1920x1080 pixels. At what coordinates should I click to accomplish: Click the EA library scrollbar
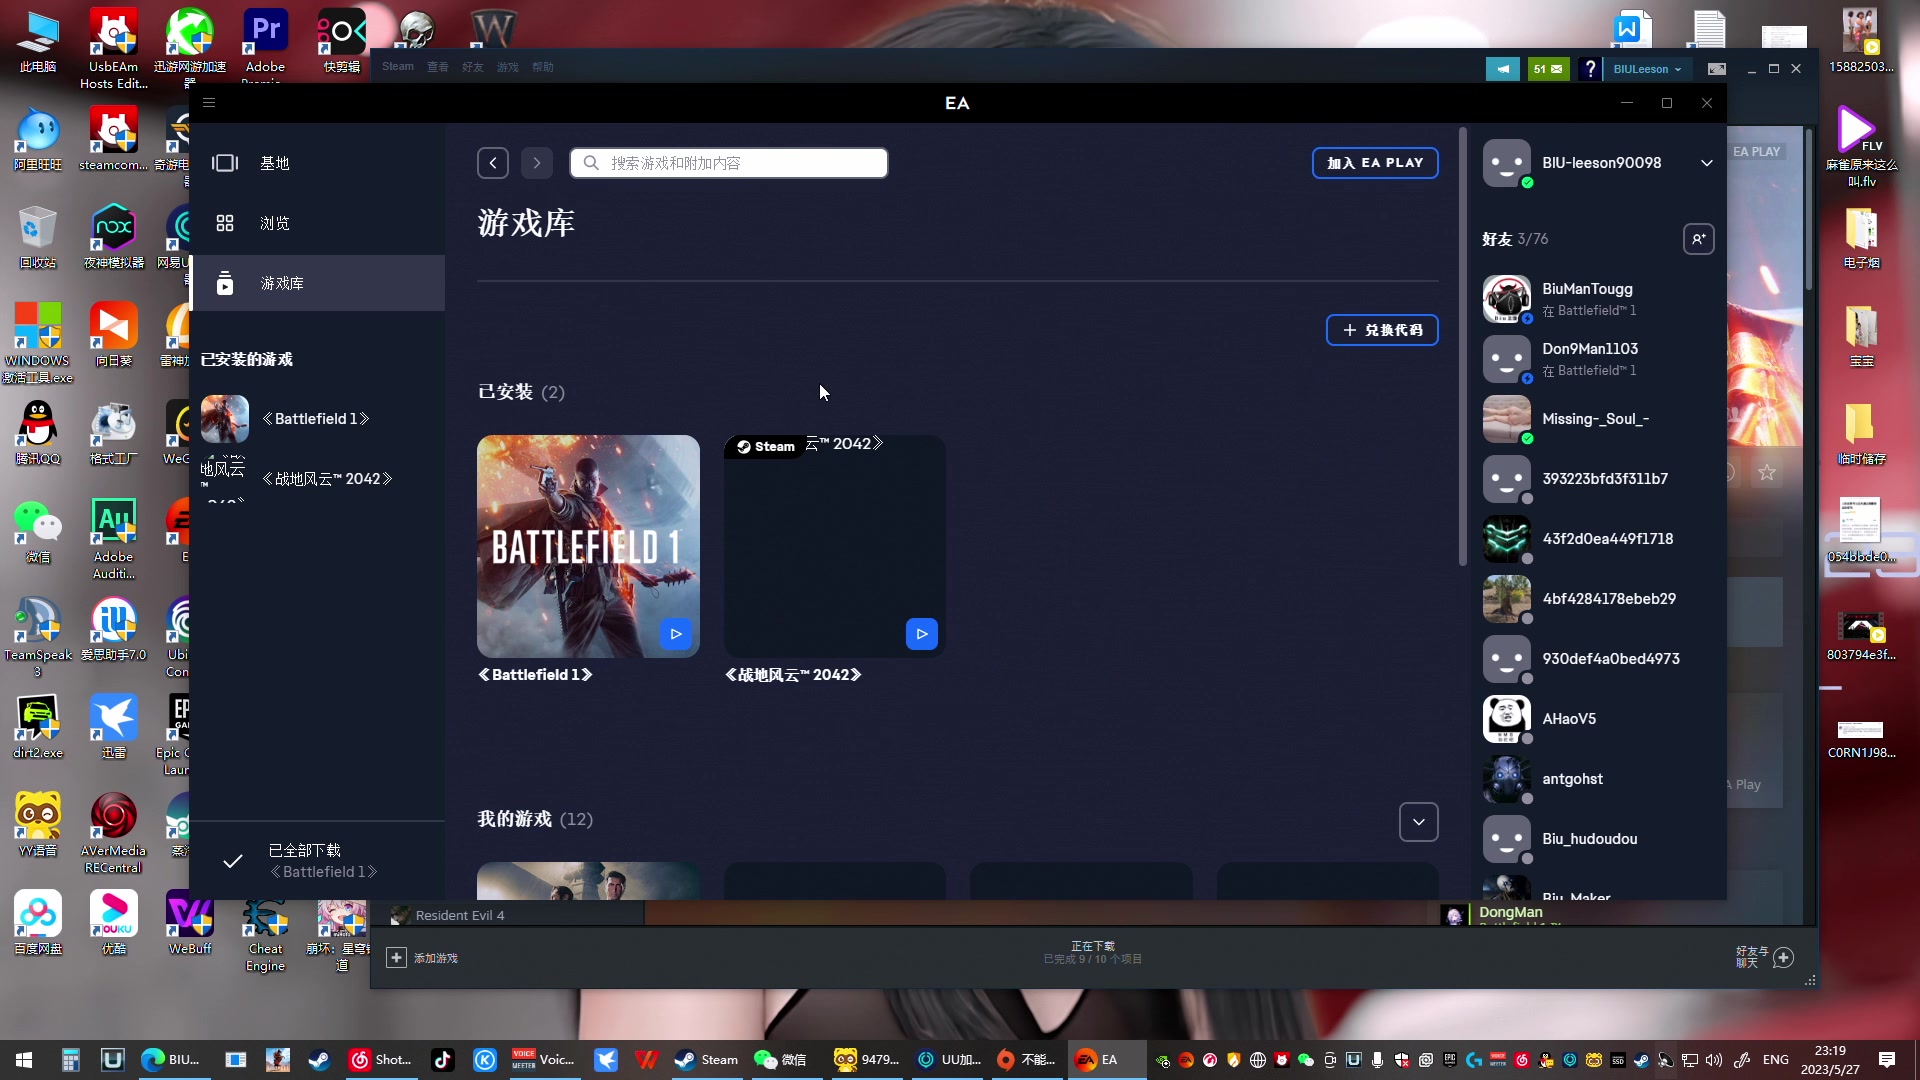click(1463, 347)
